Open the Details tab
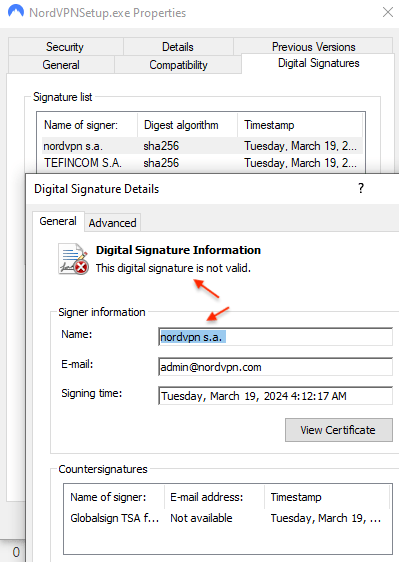399x562 pixels. (178, 47)
